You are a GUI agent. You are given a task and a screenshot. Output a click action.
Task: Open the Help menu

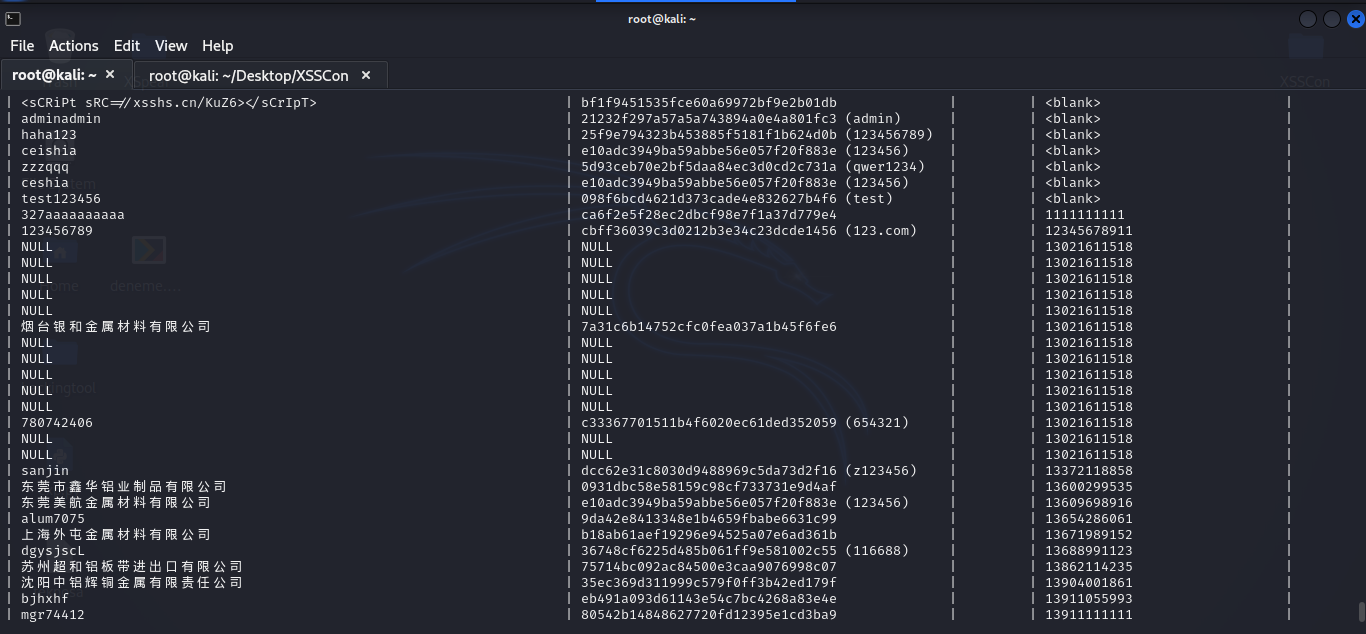[x=217, y=46]
